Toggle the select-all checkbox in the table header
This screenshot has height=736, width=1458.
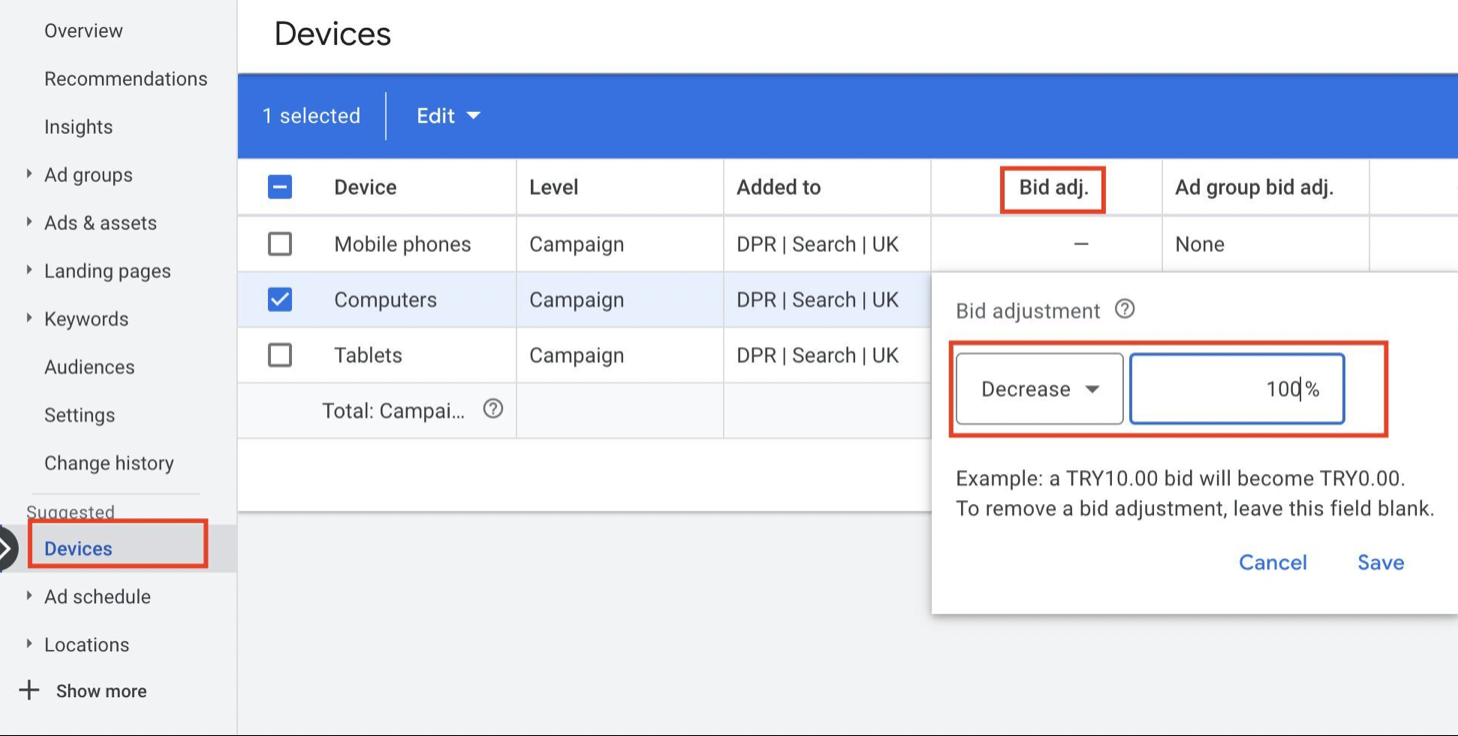[280, 187]
